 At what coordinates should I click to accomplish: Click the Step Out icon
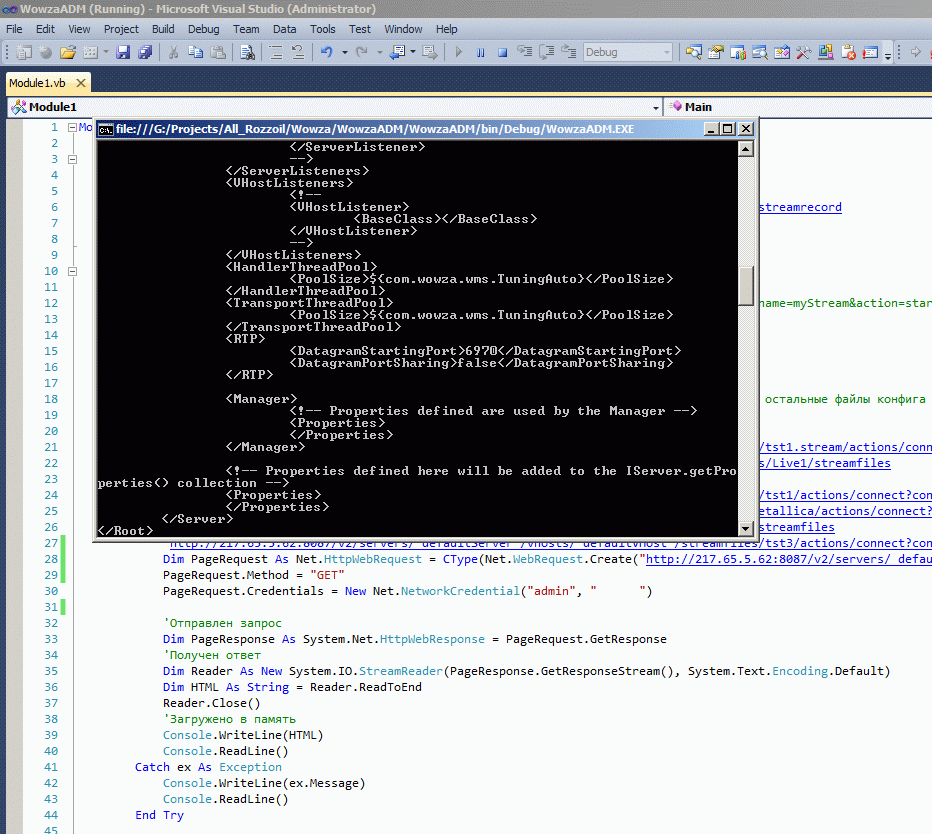(569, 52)
